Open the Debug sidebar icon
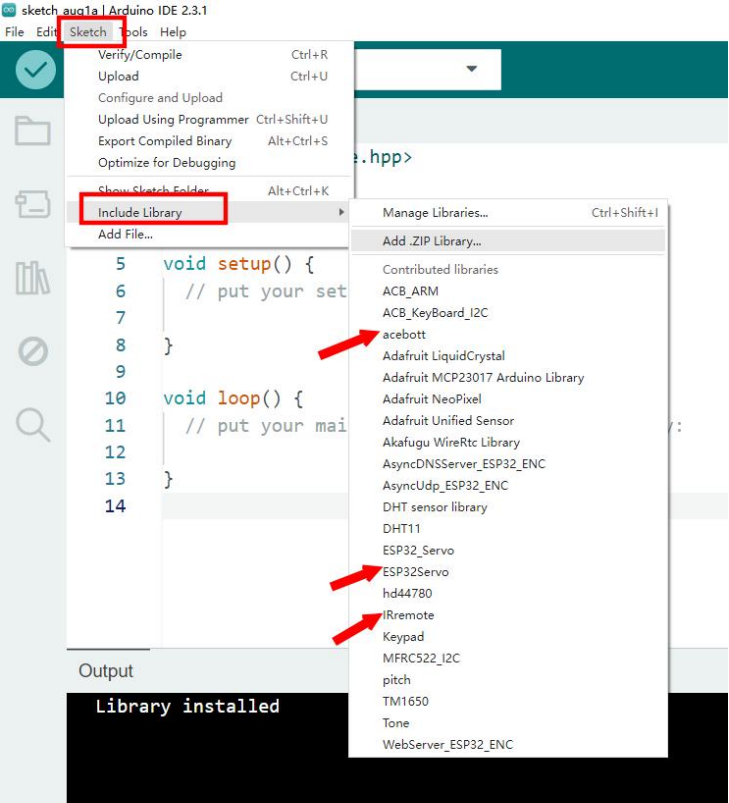 (x=32, y=351)
